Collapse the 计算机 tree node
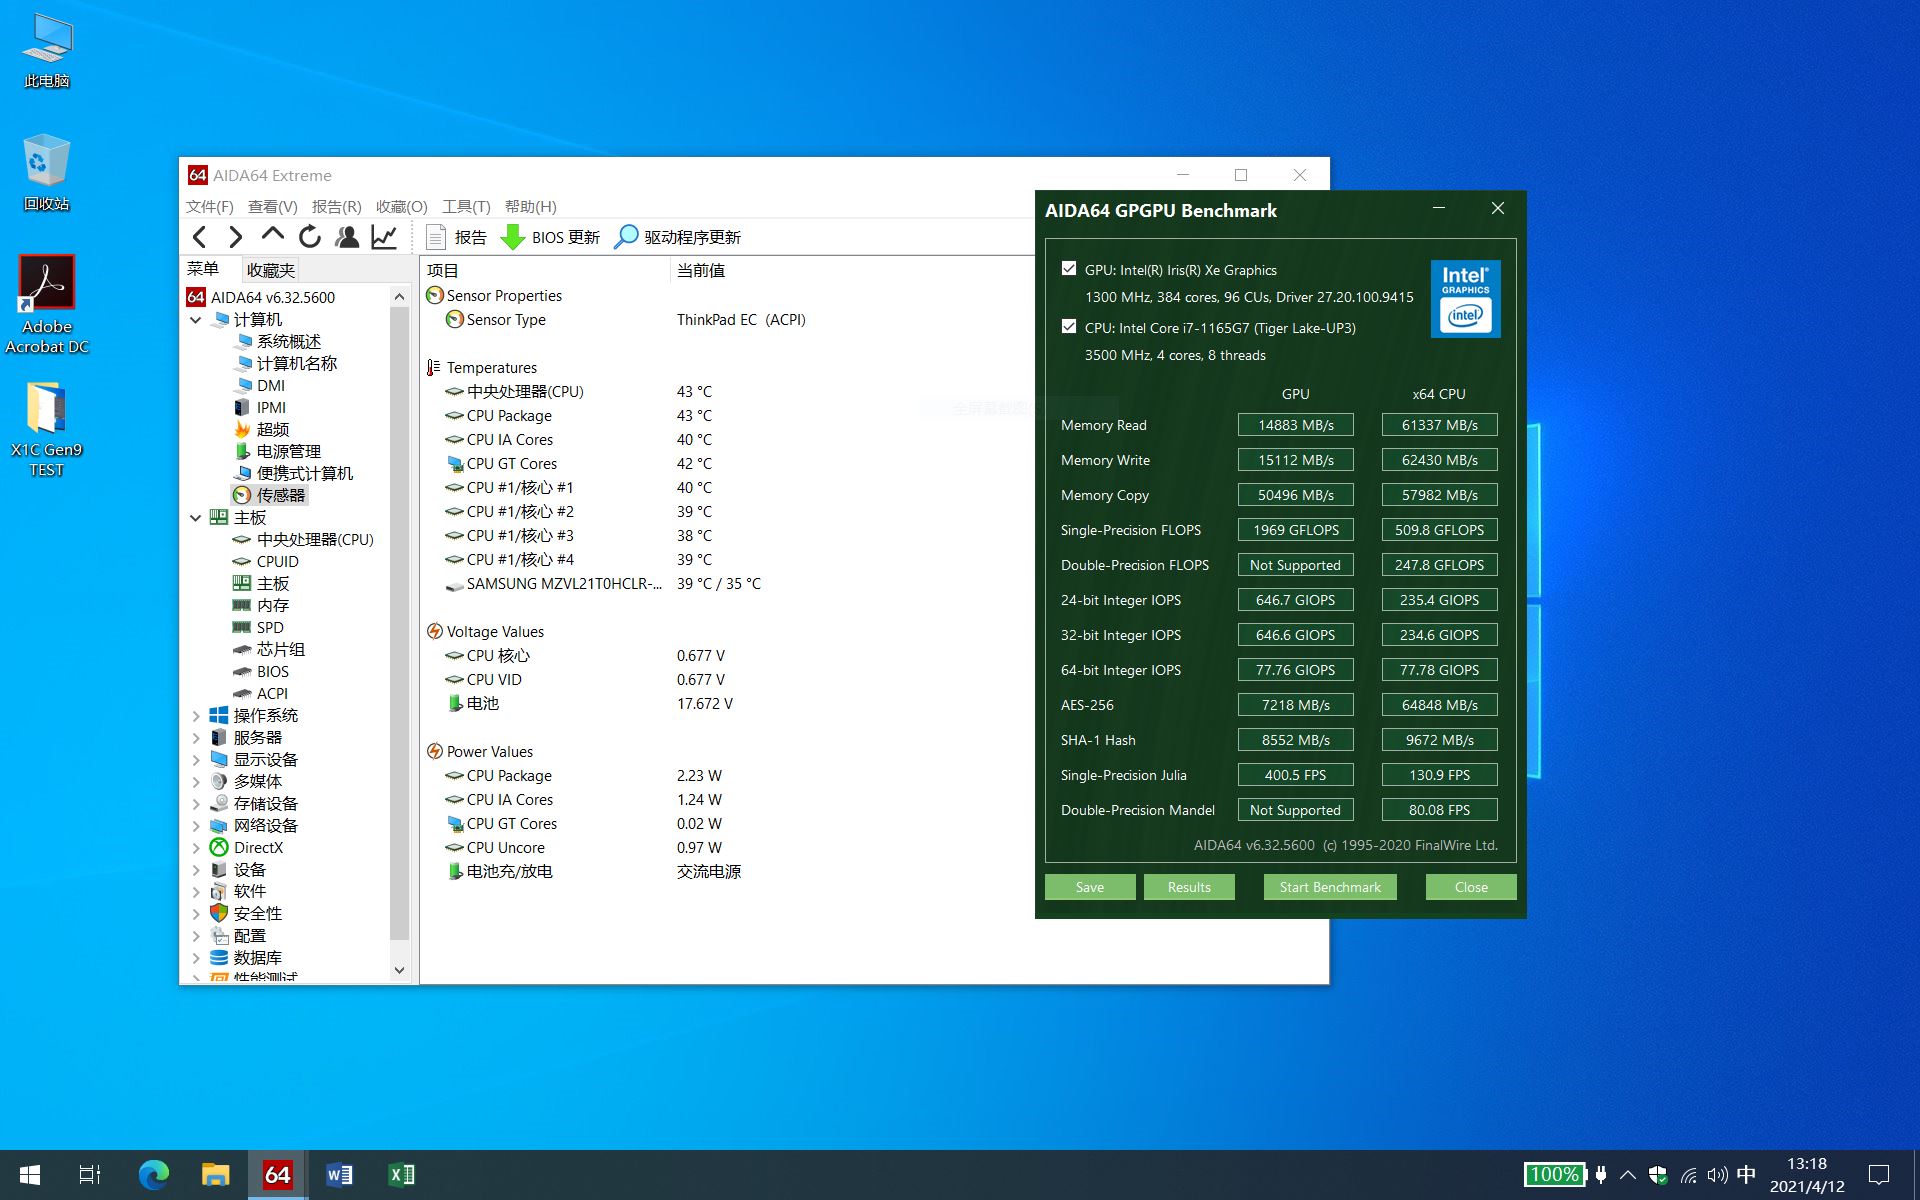 click(x=196, y=320)
